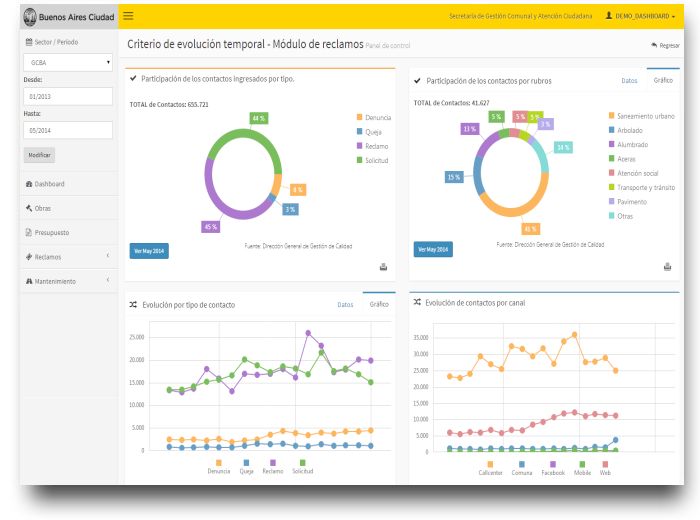Toggle the hamburger sidebar menu
This screenshot has width=700, height=520.
click(128, 16)
